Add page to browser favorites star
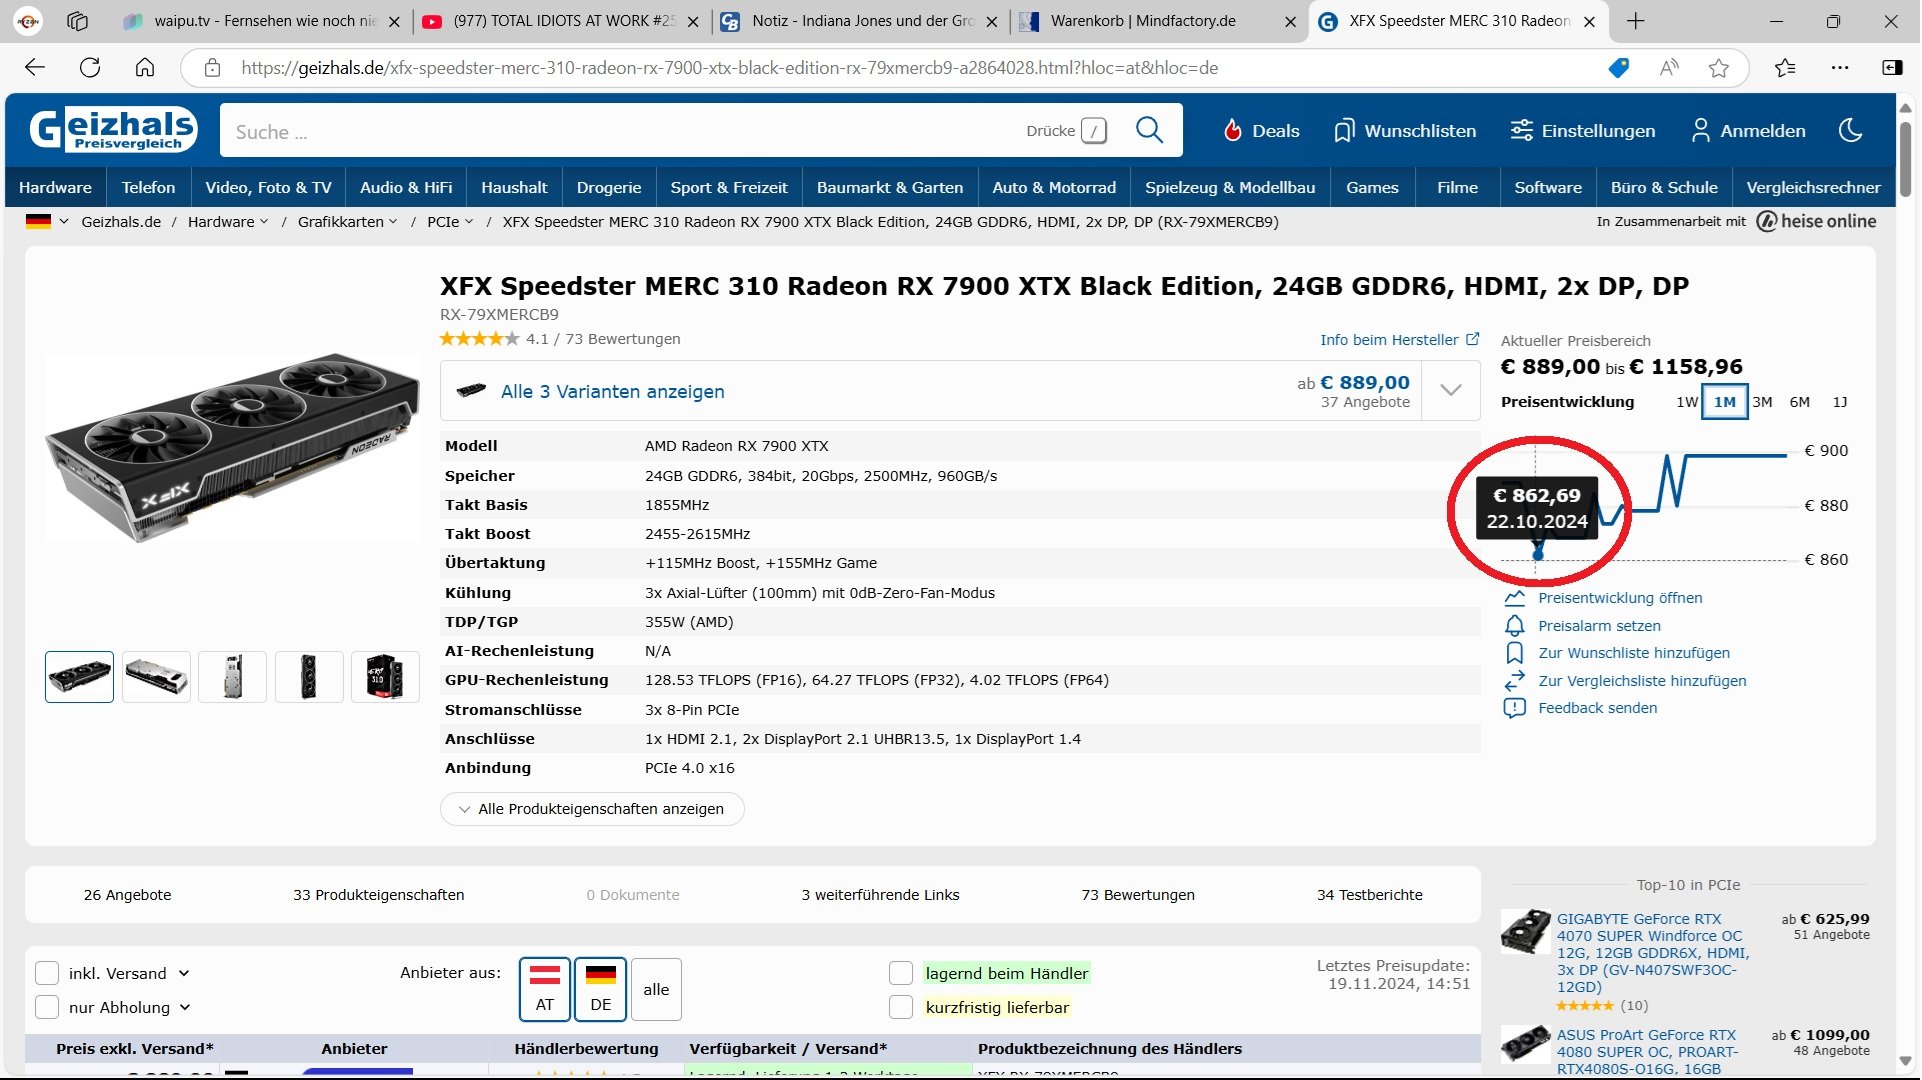The height and width of the screenshot is (1080, 1922). (x=1718, y=68)
